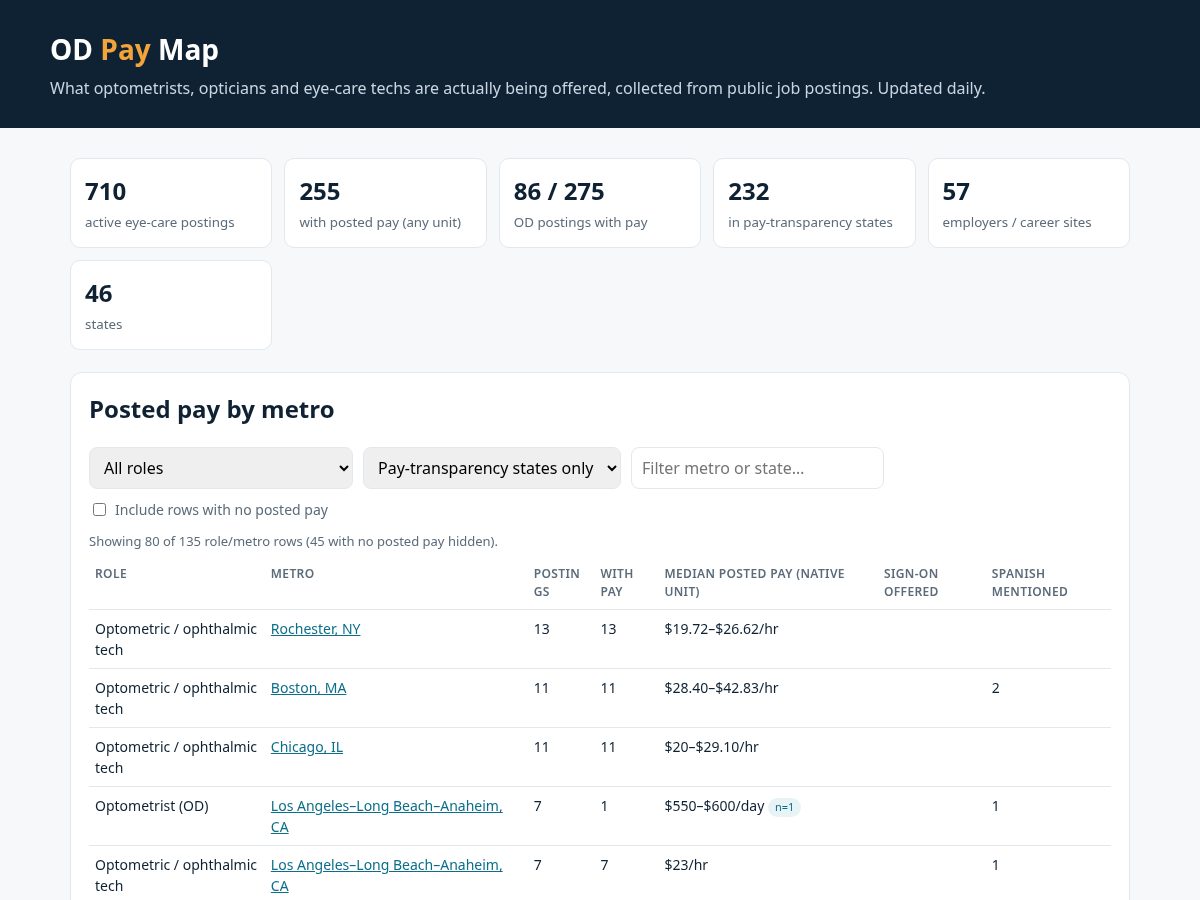Click the 255 with posted pay card
This screenshot has height=900, width=1200.
coord(385,203)
